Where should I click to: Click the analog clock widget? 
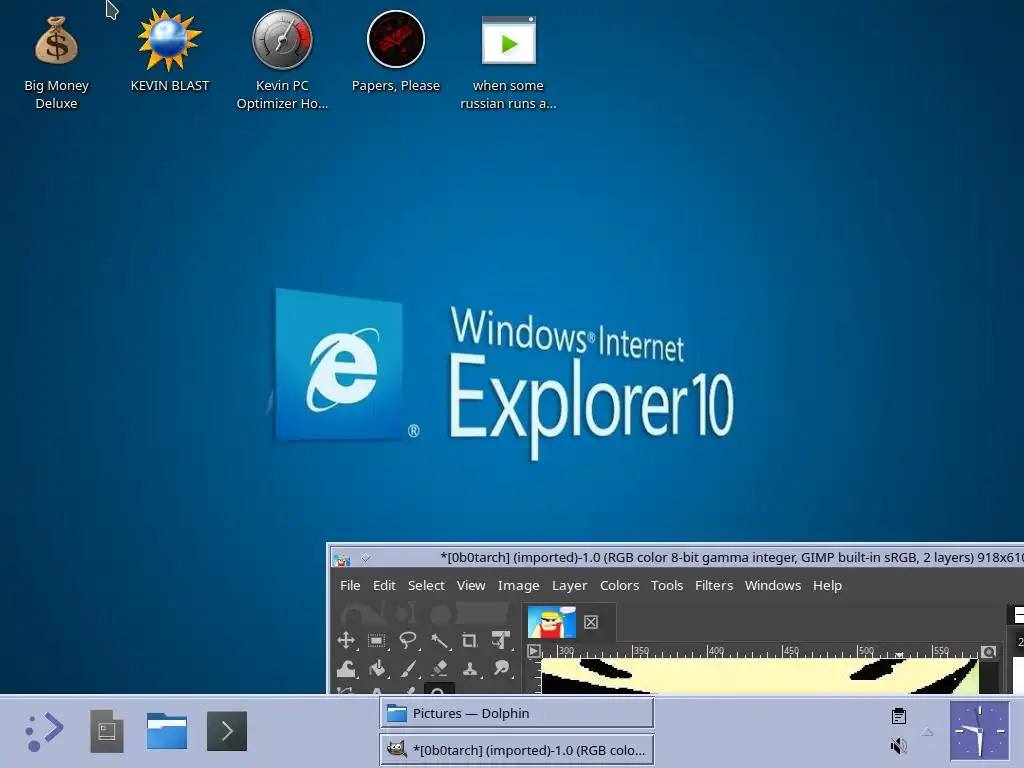[979, 731]
